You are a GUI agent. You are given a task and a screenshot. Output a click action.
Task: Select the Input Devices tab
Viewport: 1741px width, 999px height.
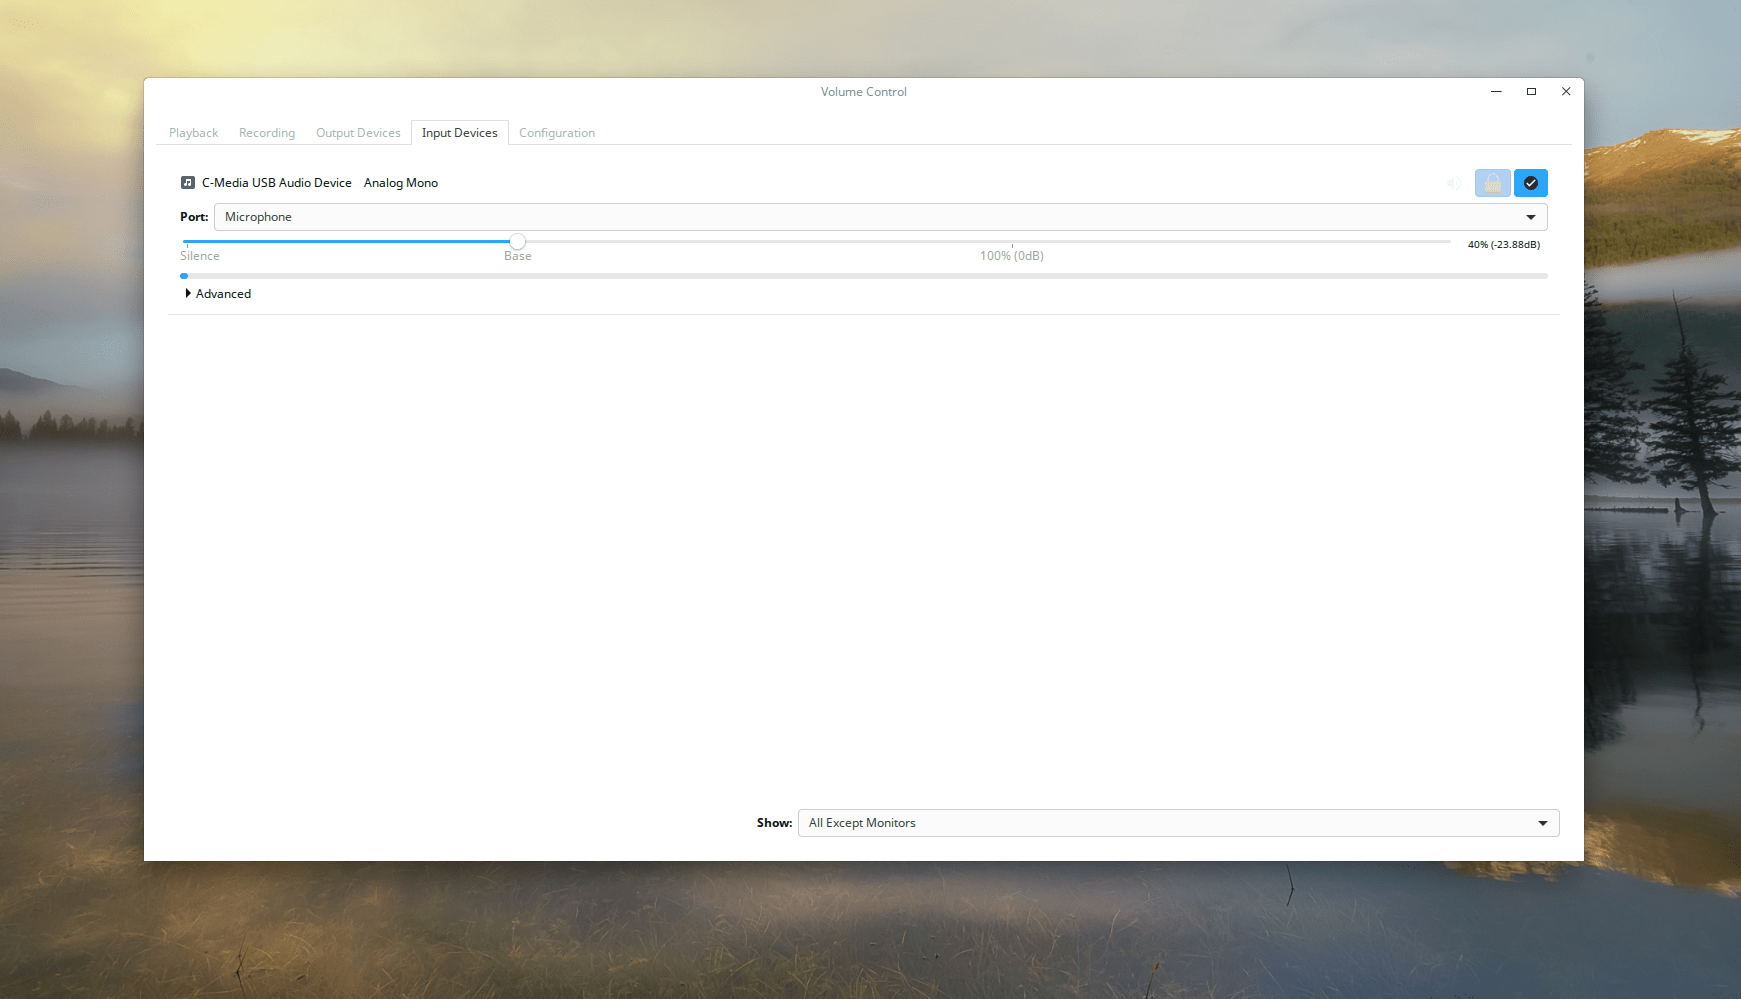[459, 132]
